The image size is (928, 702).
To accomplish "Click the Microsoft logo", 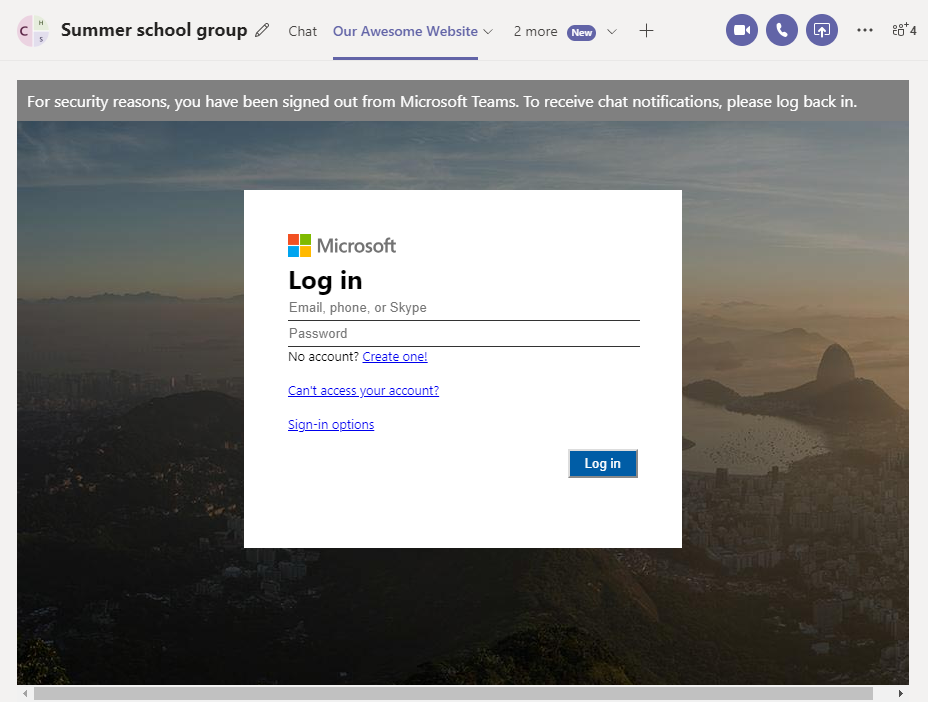I will (x=341, y=245).
